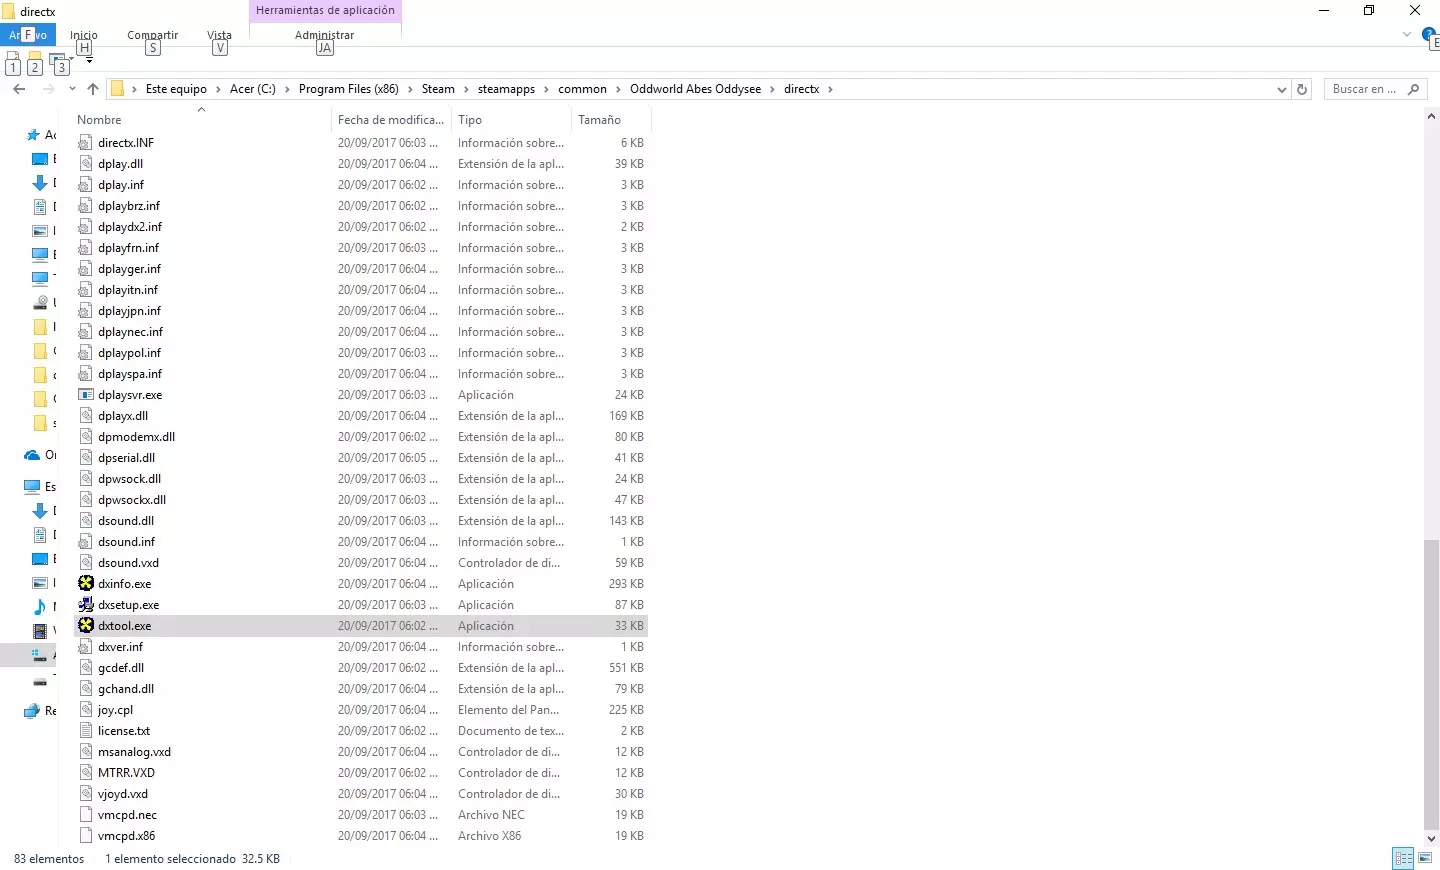Select the file dpwsock.dll
1440x870 pixels.
coord(129,479)
